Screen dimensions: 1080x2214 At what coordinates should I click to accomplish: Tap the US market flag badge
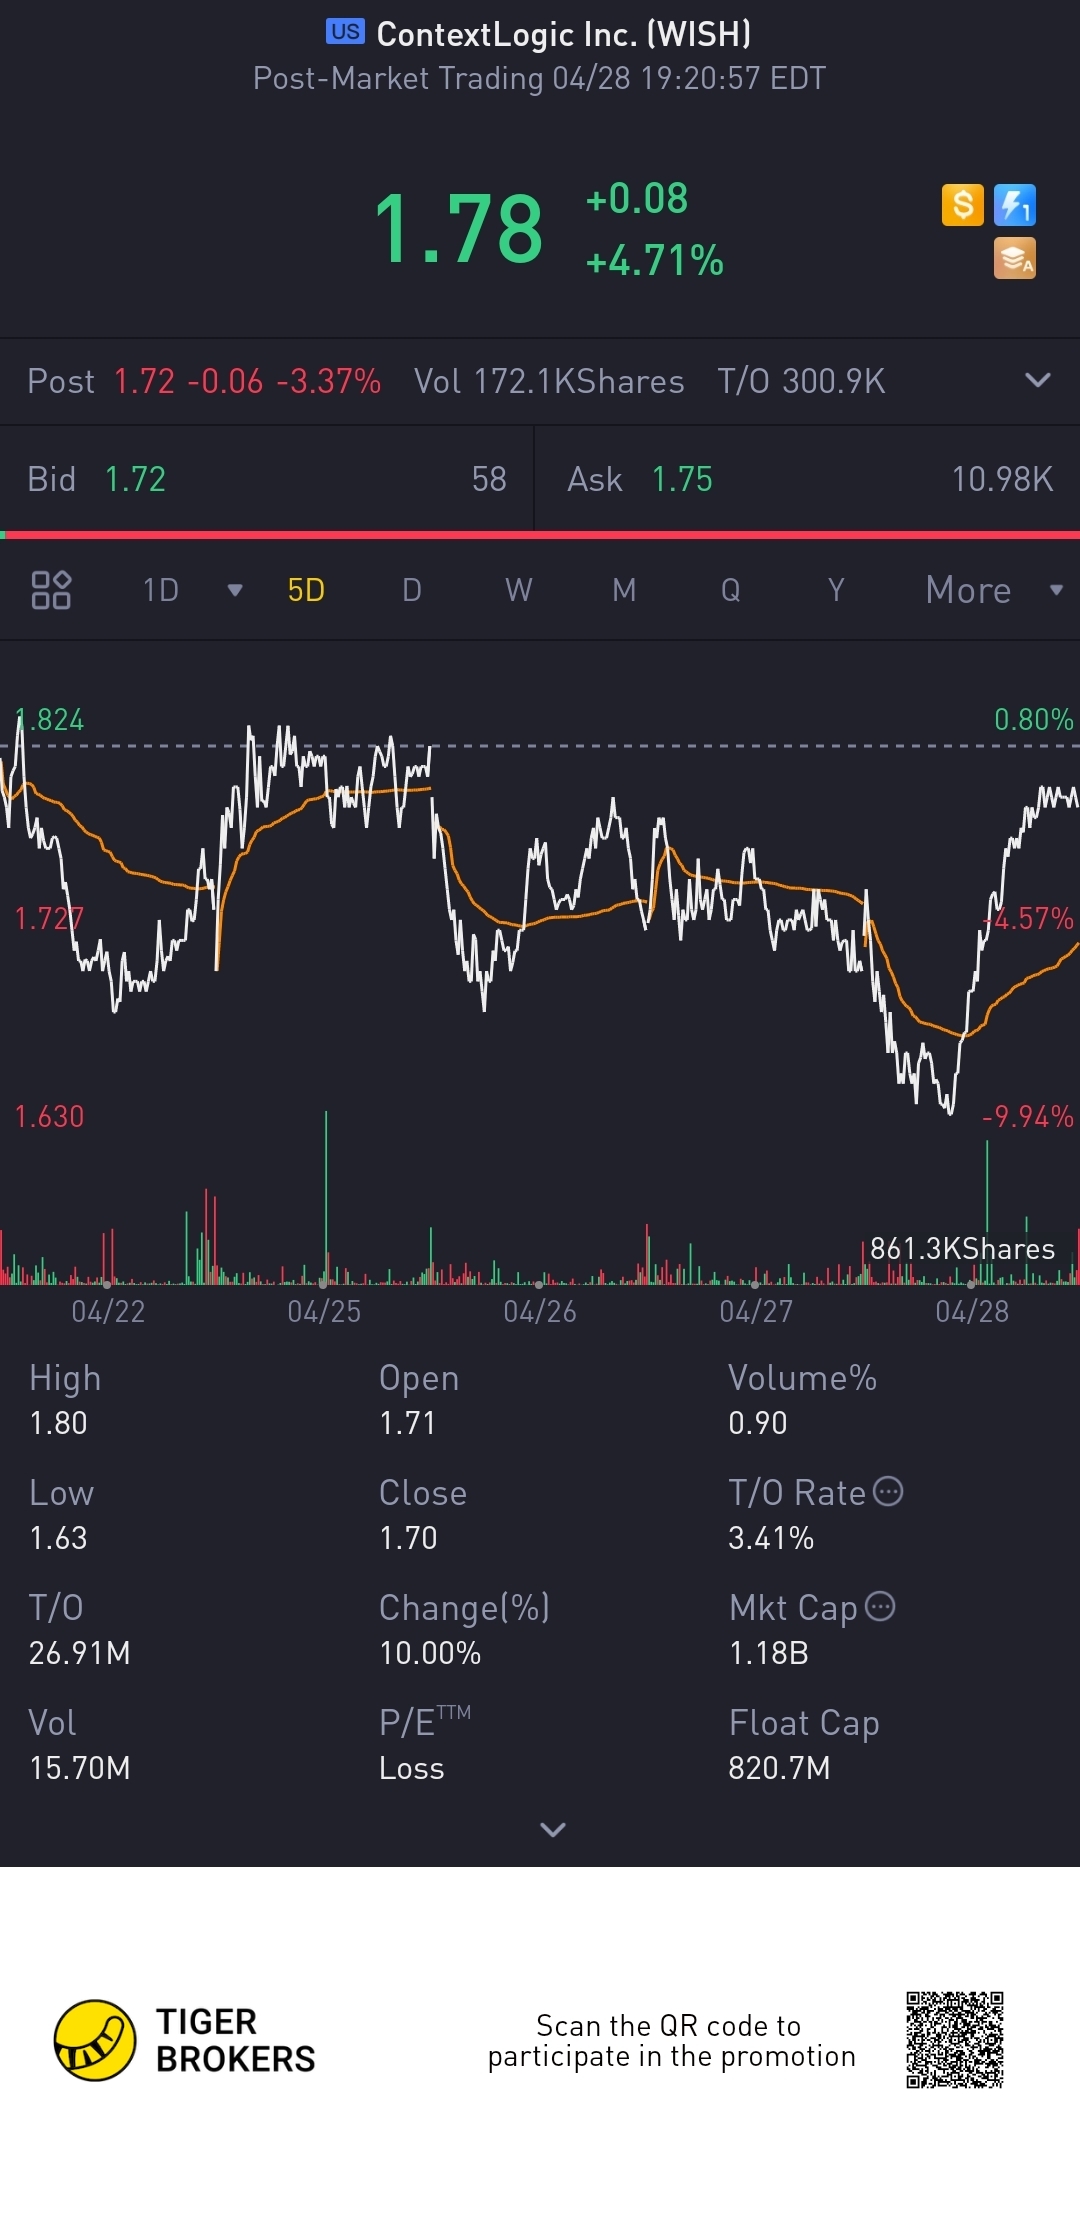[x=346, y=32]
